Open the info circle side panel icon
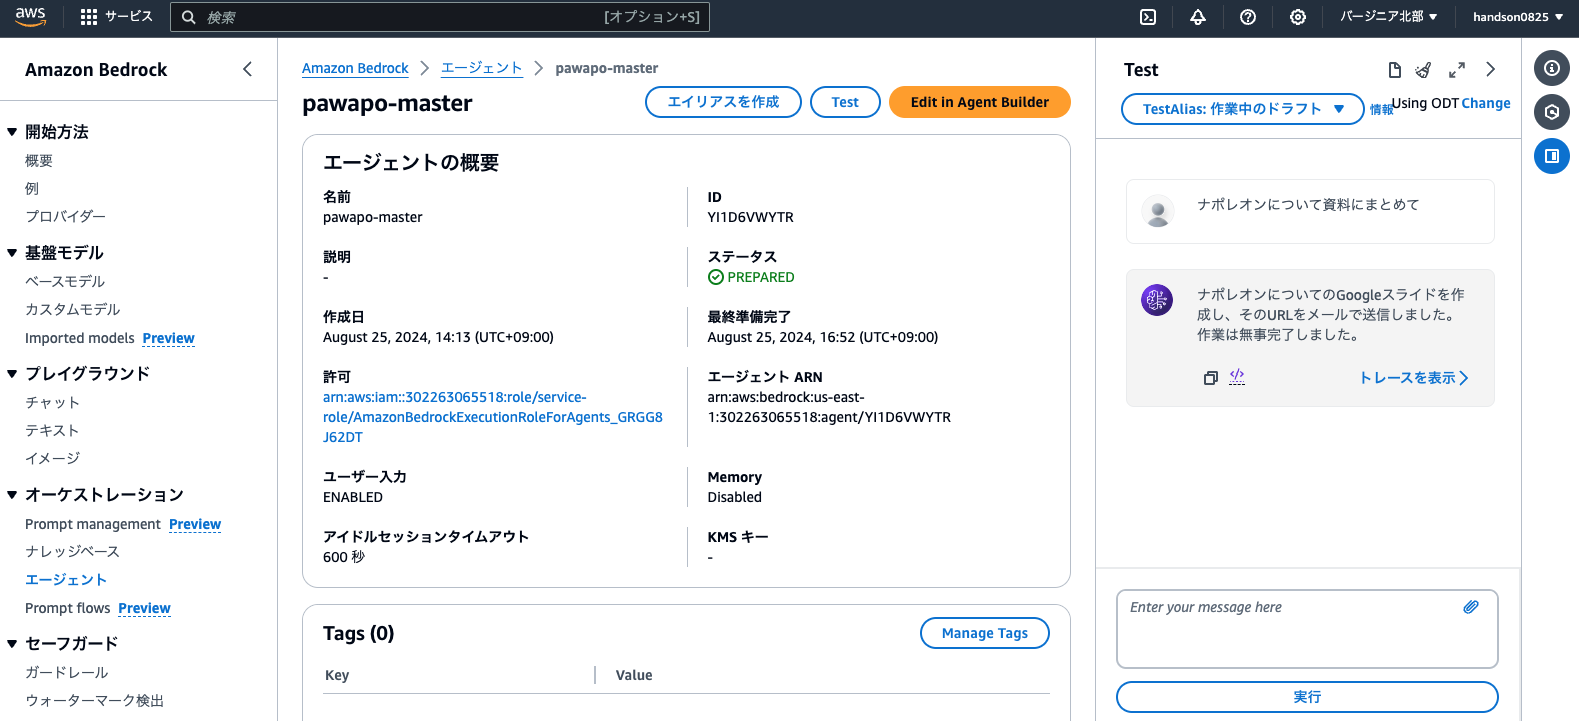Viewport: 1579px width, 721px height. pyautogui.click(x=1552, y=68)
